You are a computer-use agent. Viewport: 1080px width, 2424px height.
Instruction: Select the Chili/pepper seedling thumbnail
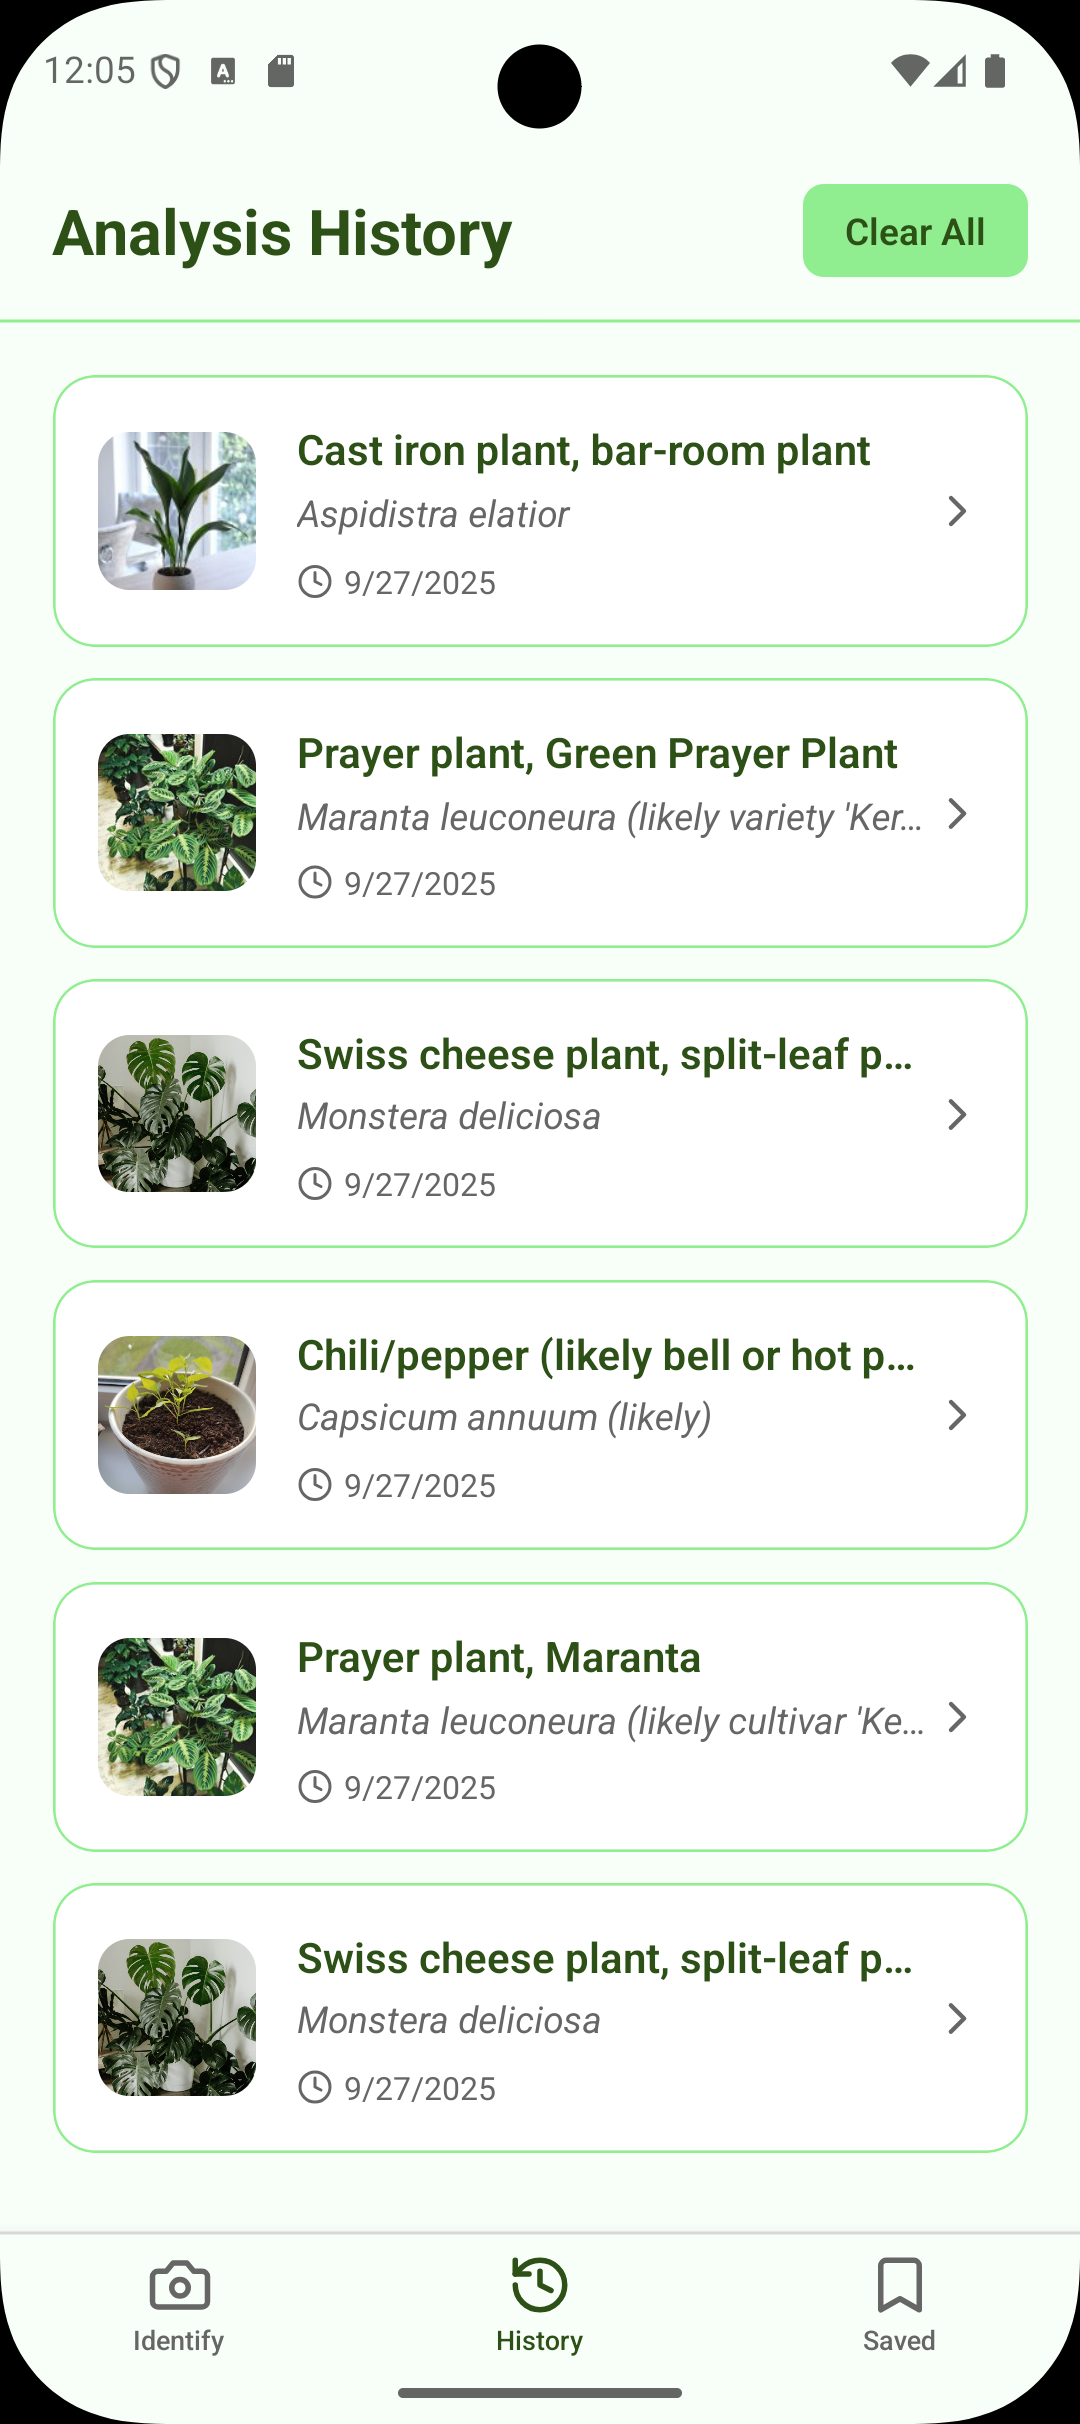tap(177, 1415)
